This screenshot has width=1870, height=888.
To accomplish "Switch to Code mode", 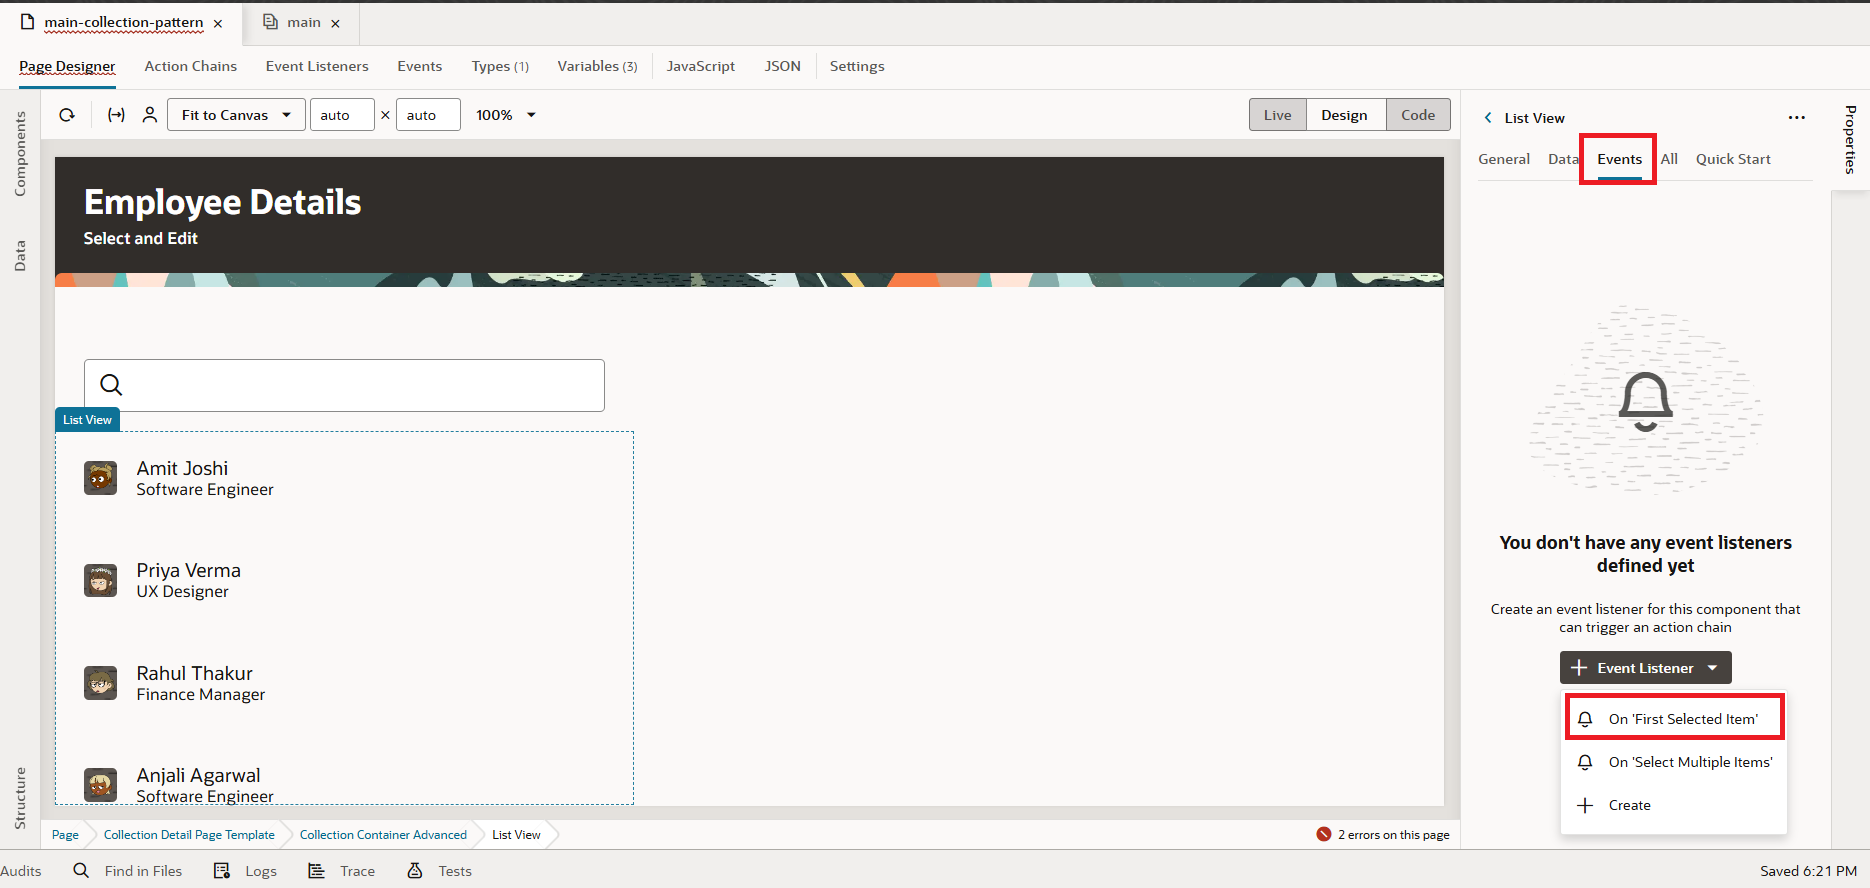I will coord(1418,115).
